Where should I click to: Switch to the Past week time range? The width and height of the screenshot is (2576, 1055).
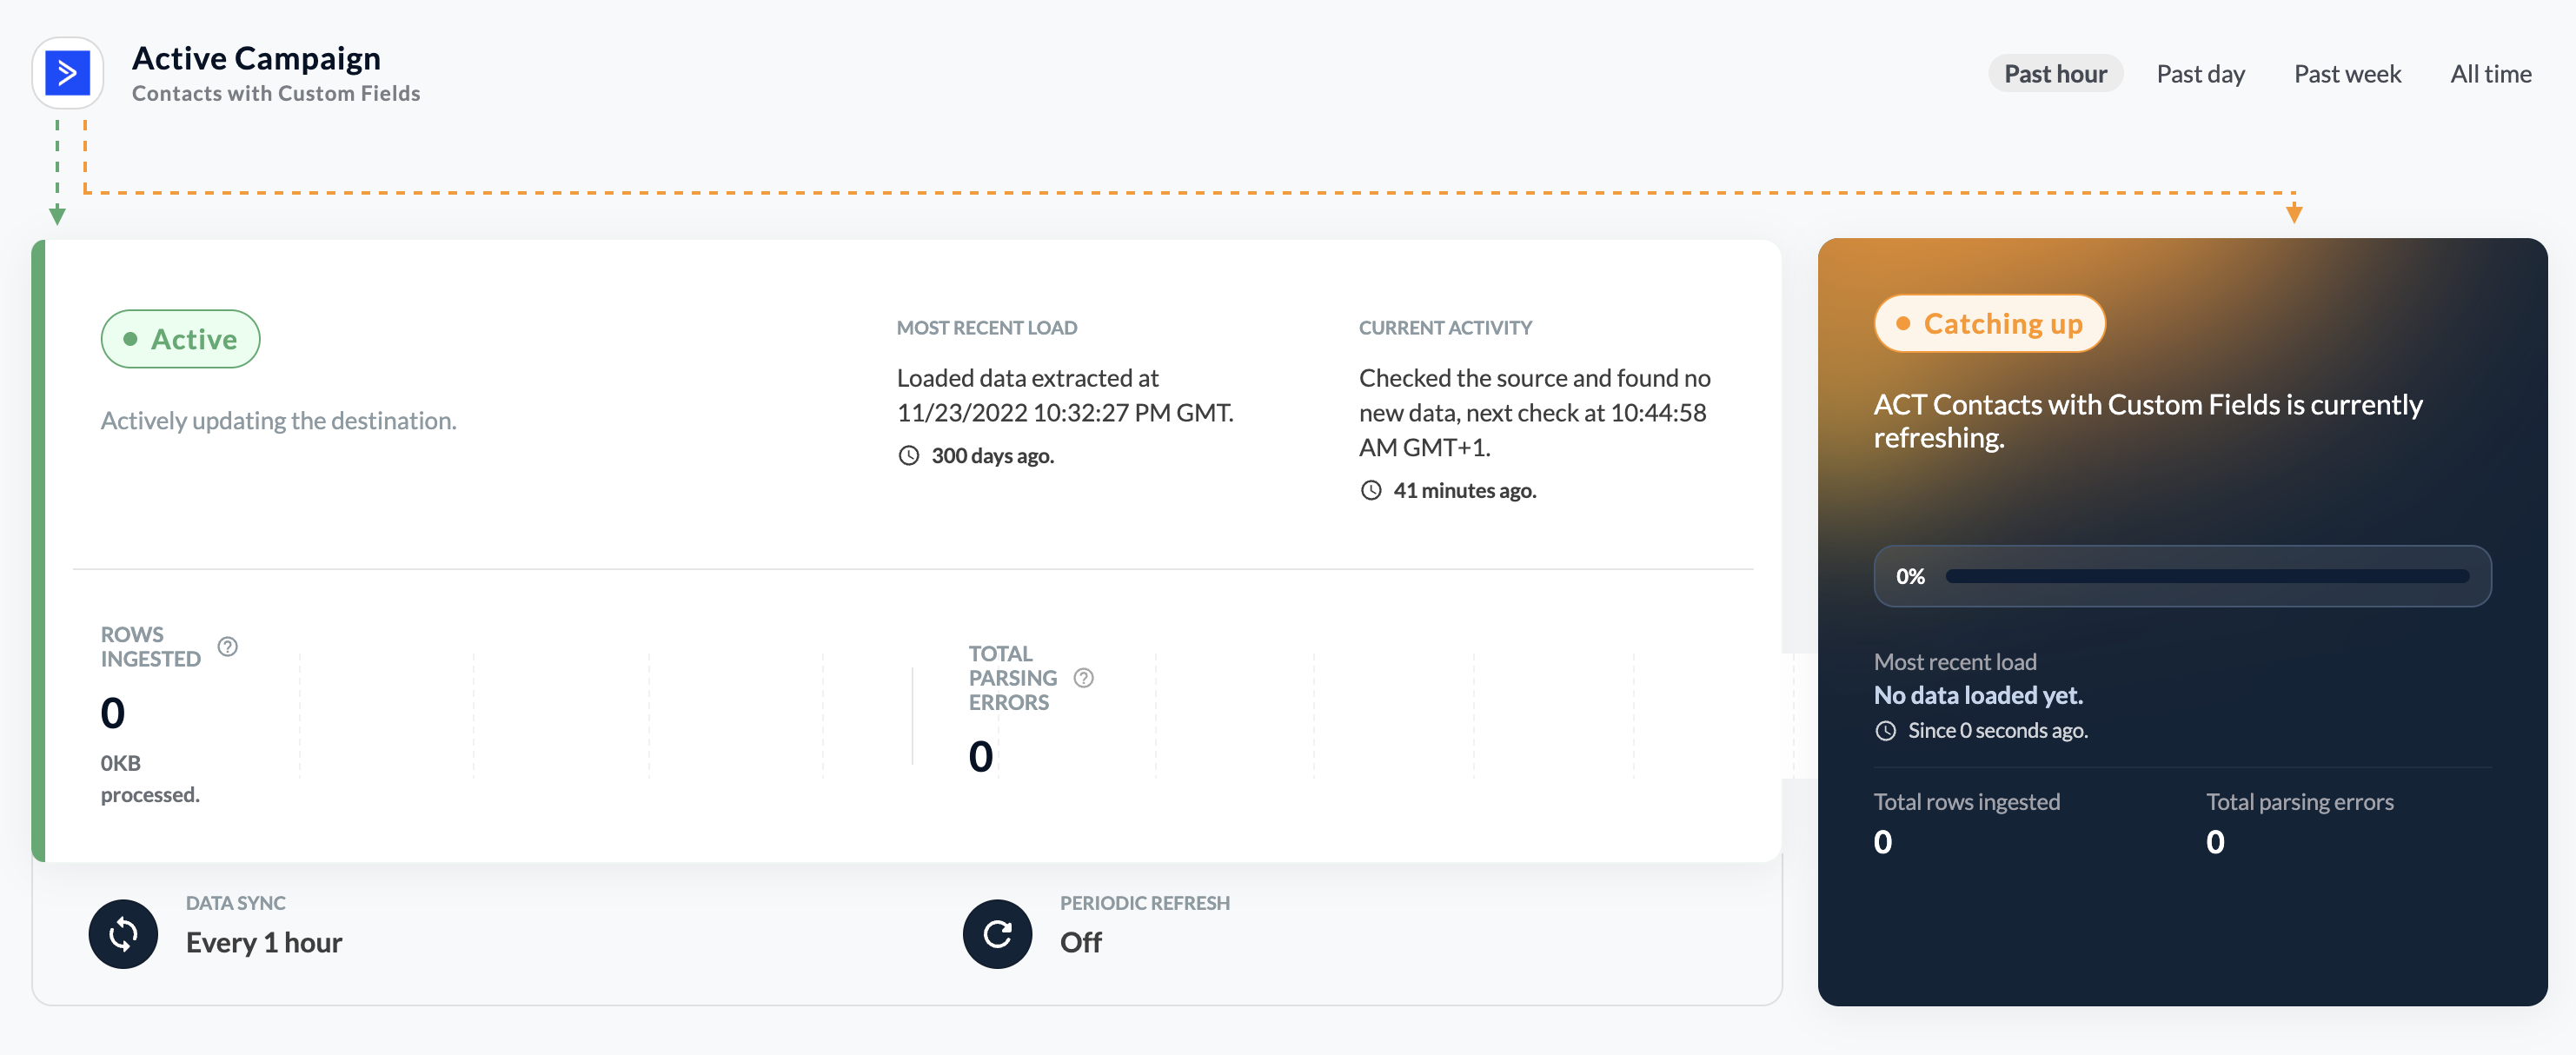2347,74
